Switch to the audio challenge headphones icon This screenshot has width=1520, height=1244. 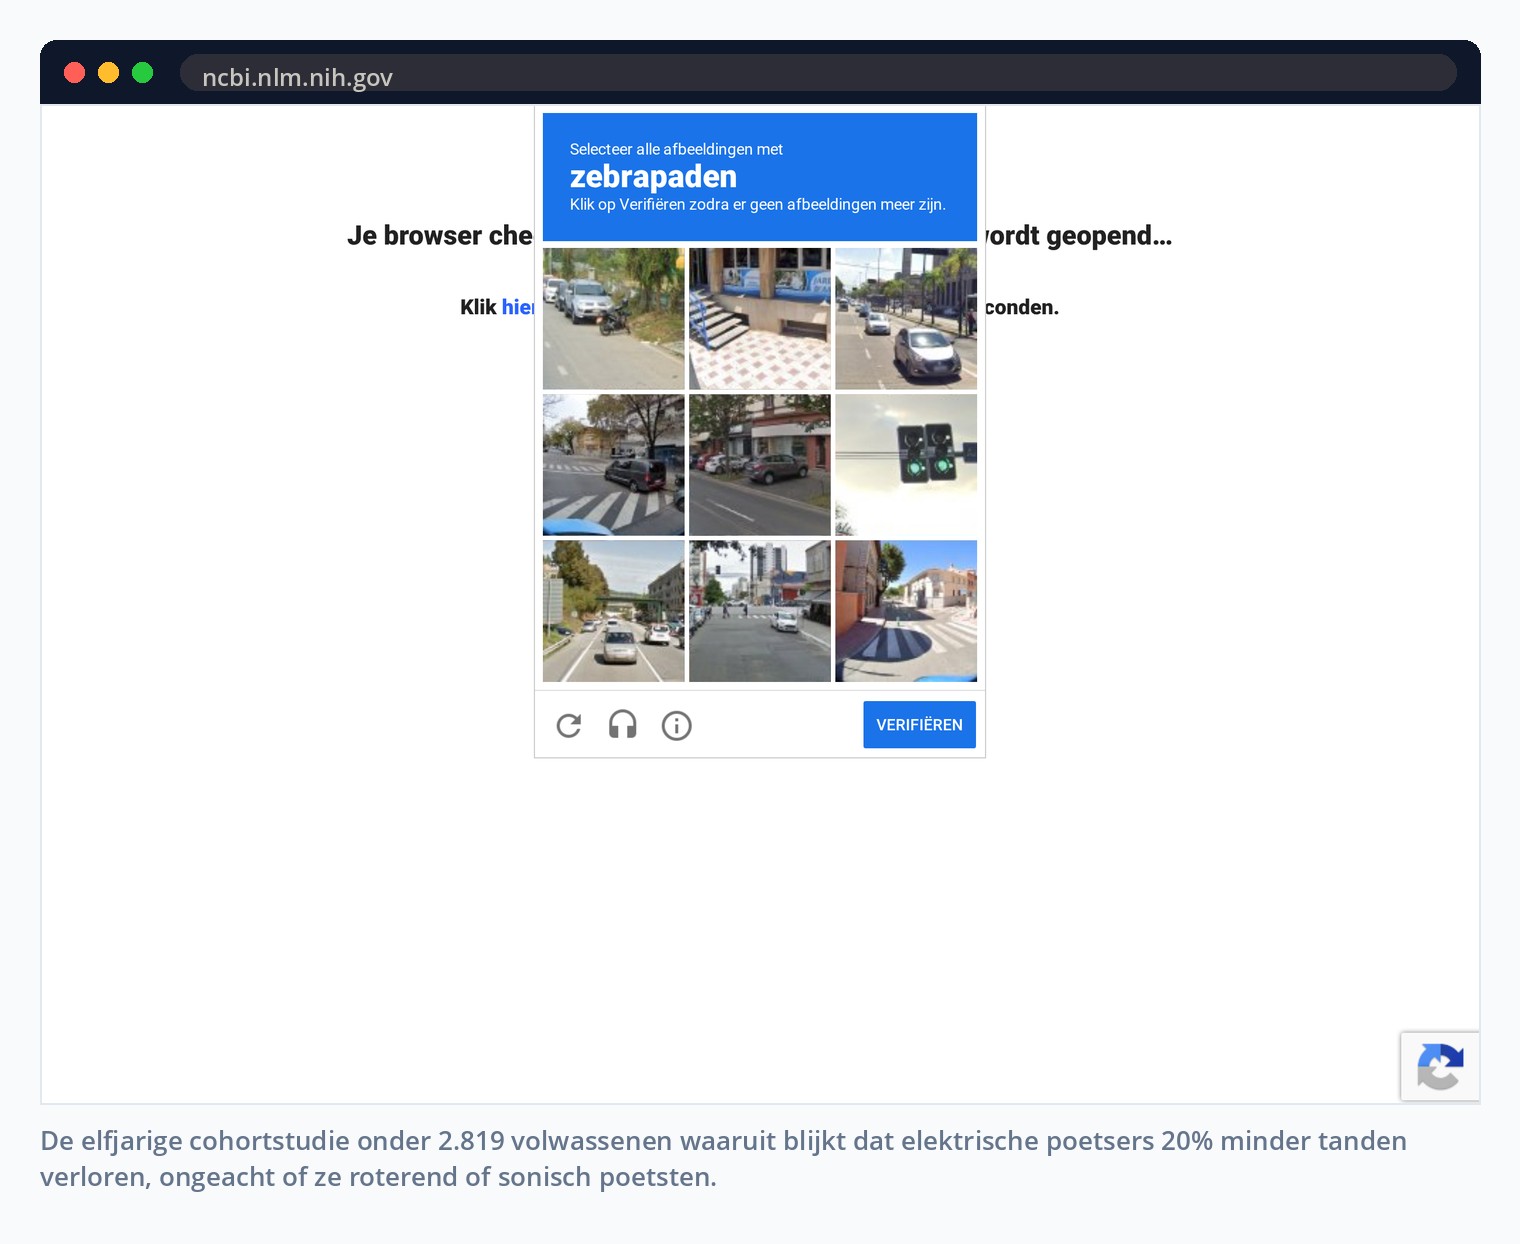click(x=623, y=725)
